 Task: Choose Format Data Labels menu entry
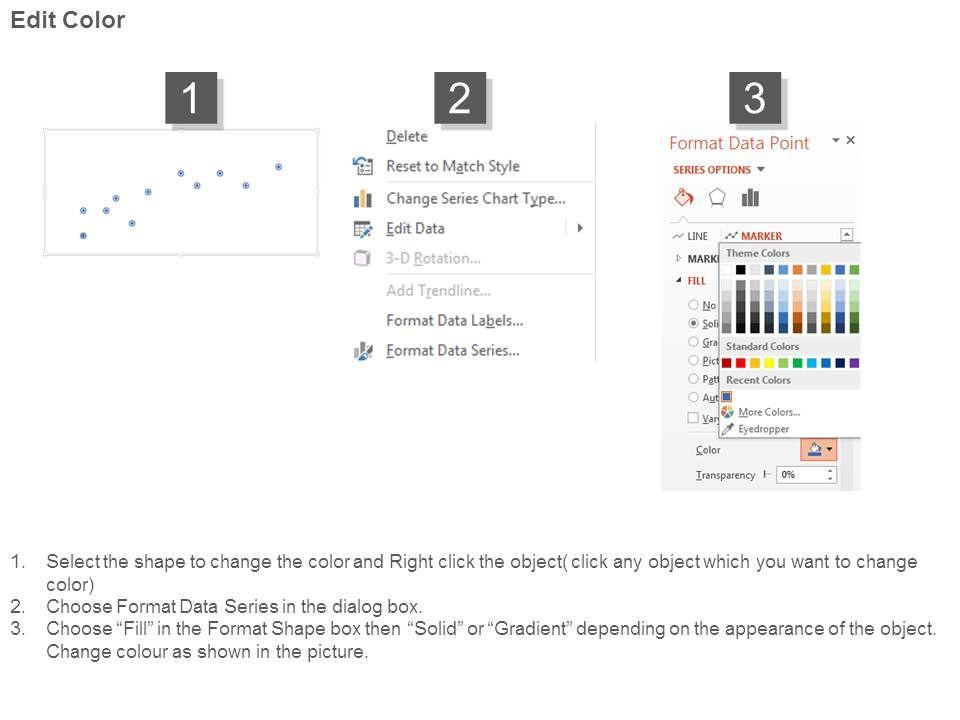(x=454, y=321)
